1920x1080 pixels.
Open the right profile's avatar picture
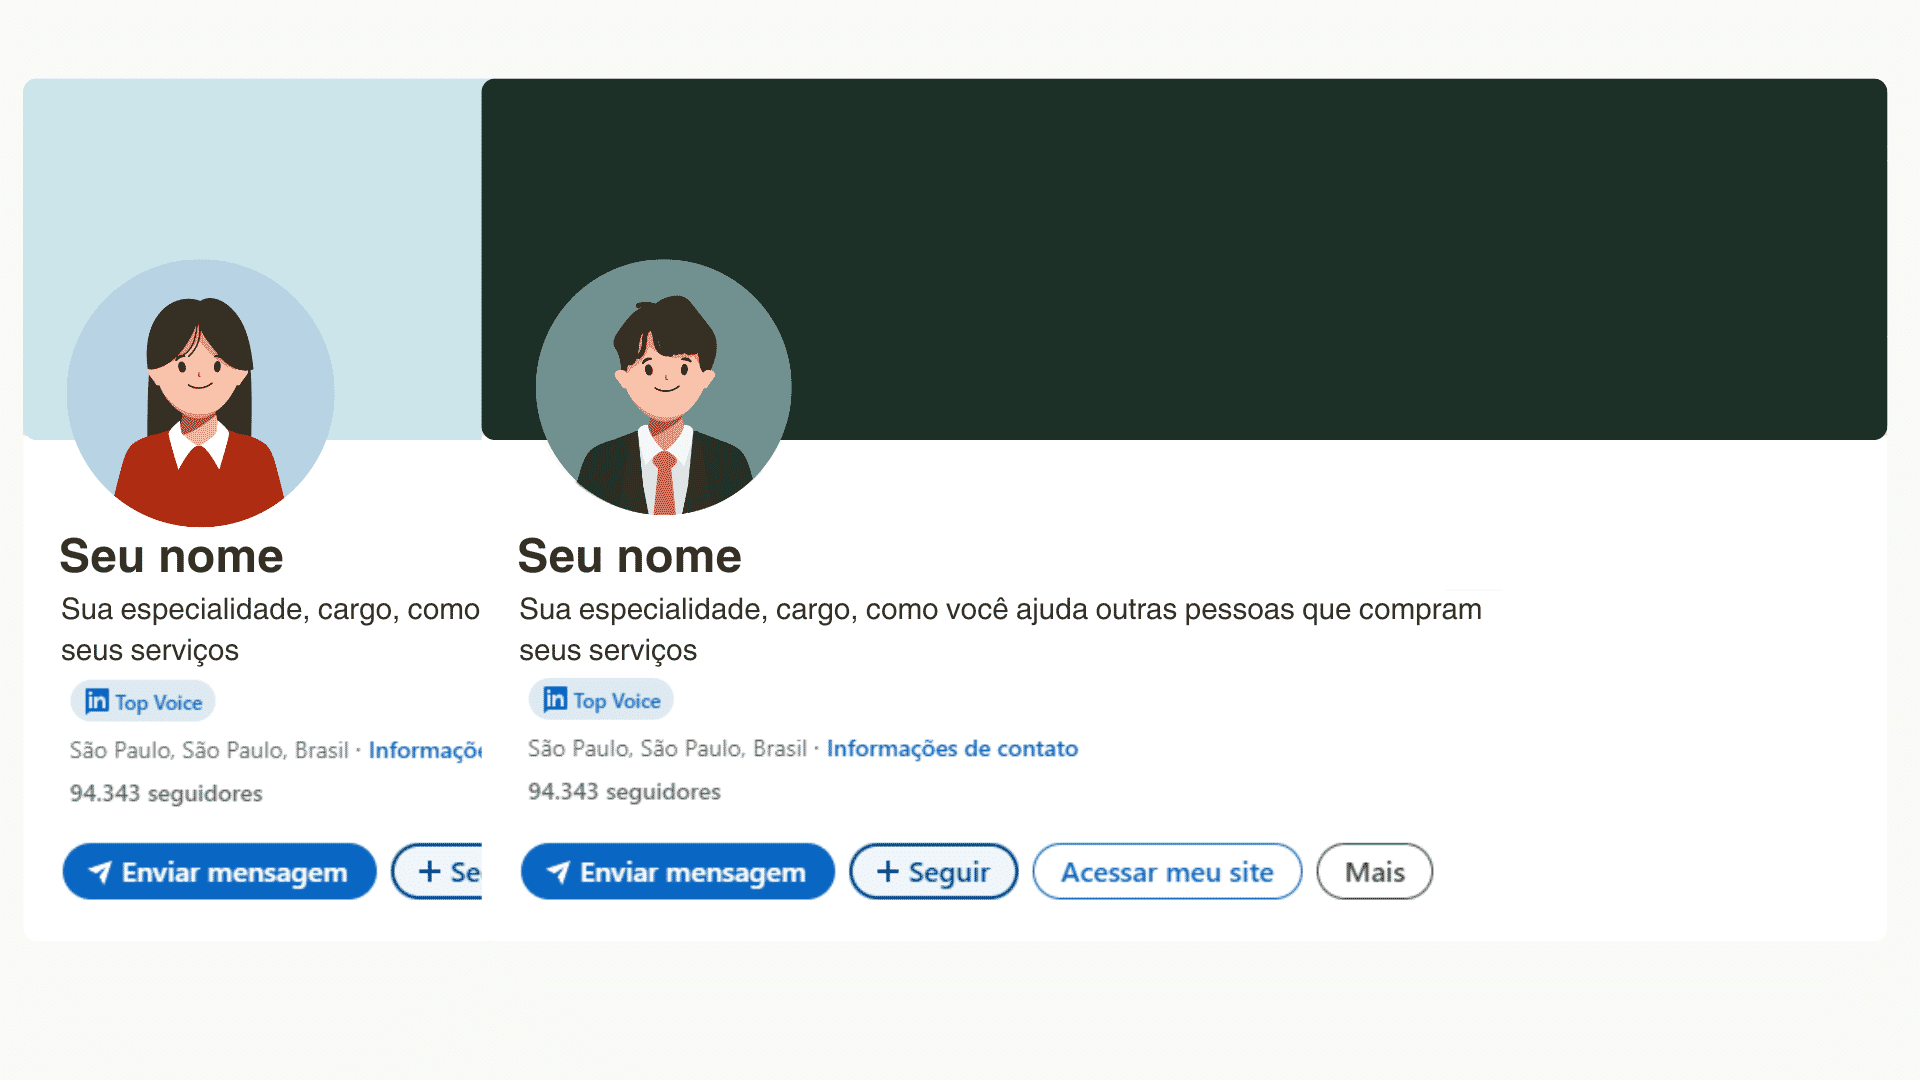[663, 388]
